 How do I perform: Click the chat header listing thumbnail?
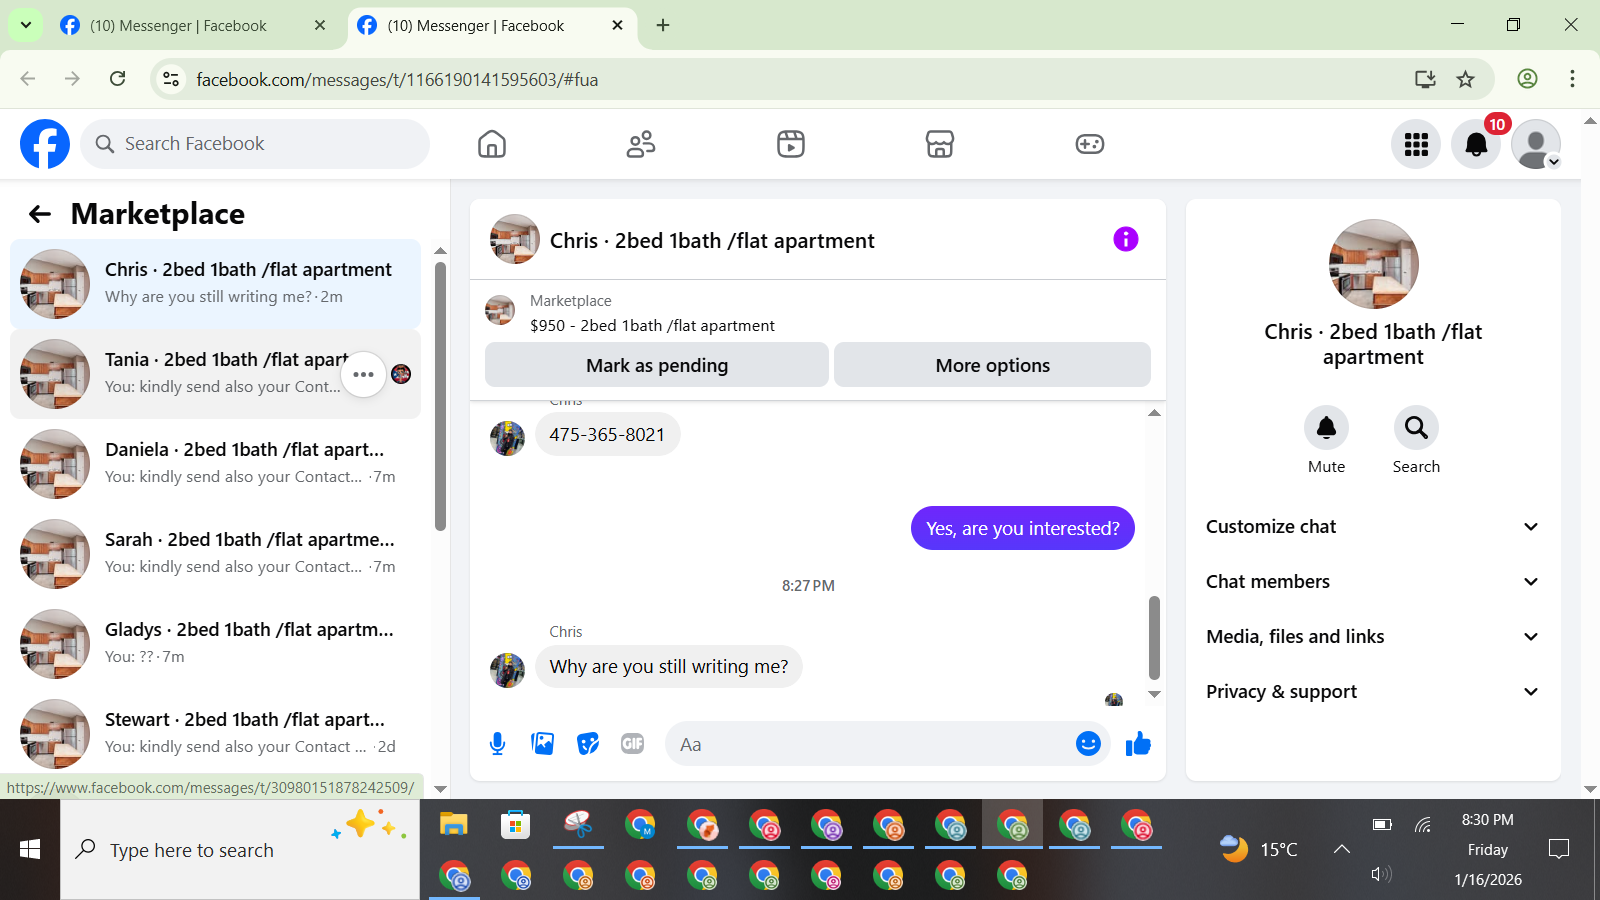tap(515, 239)
